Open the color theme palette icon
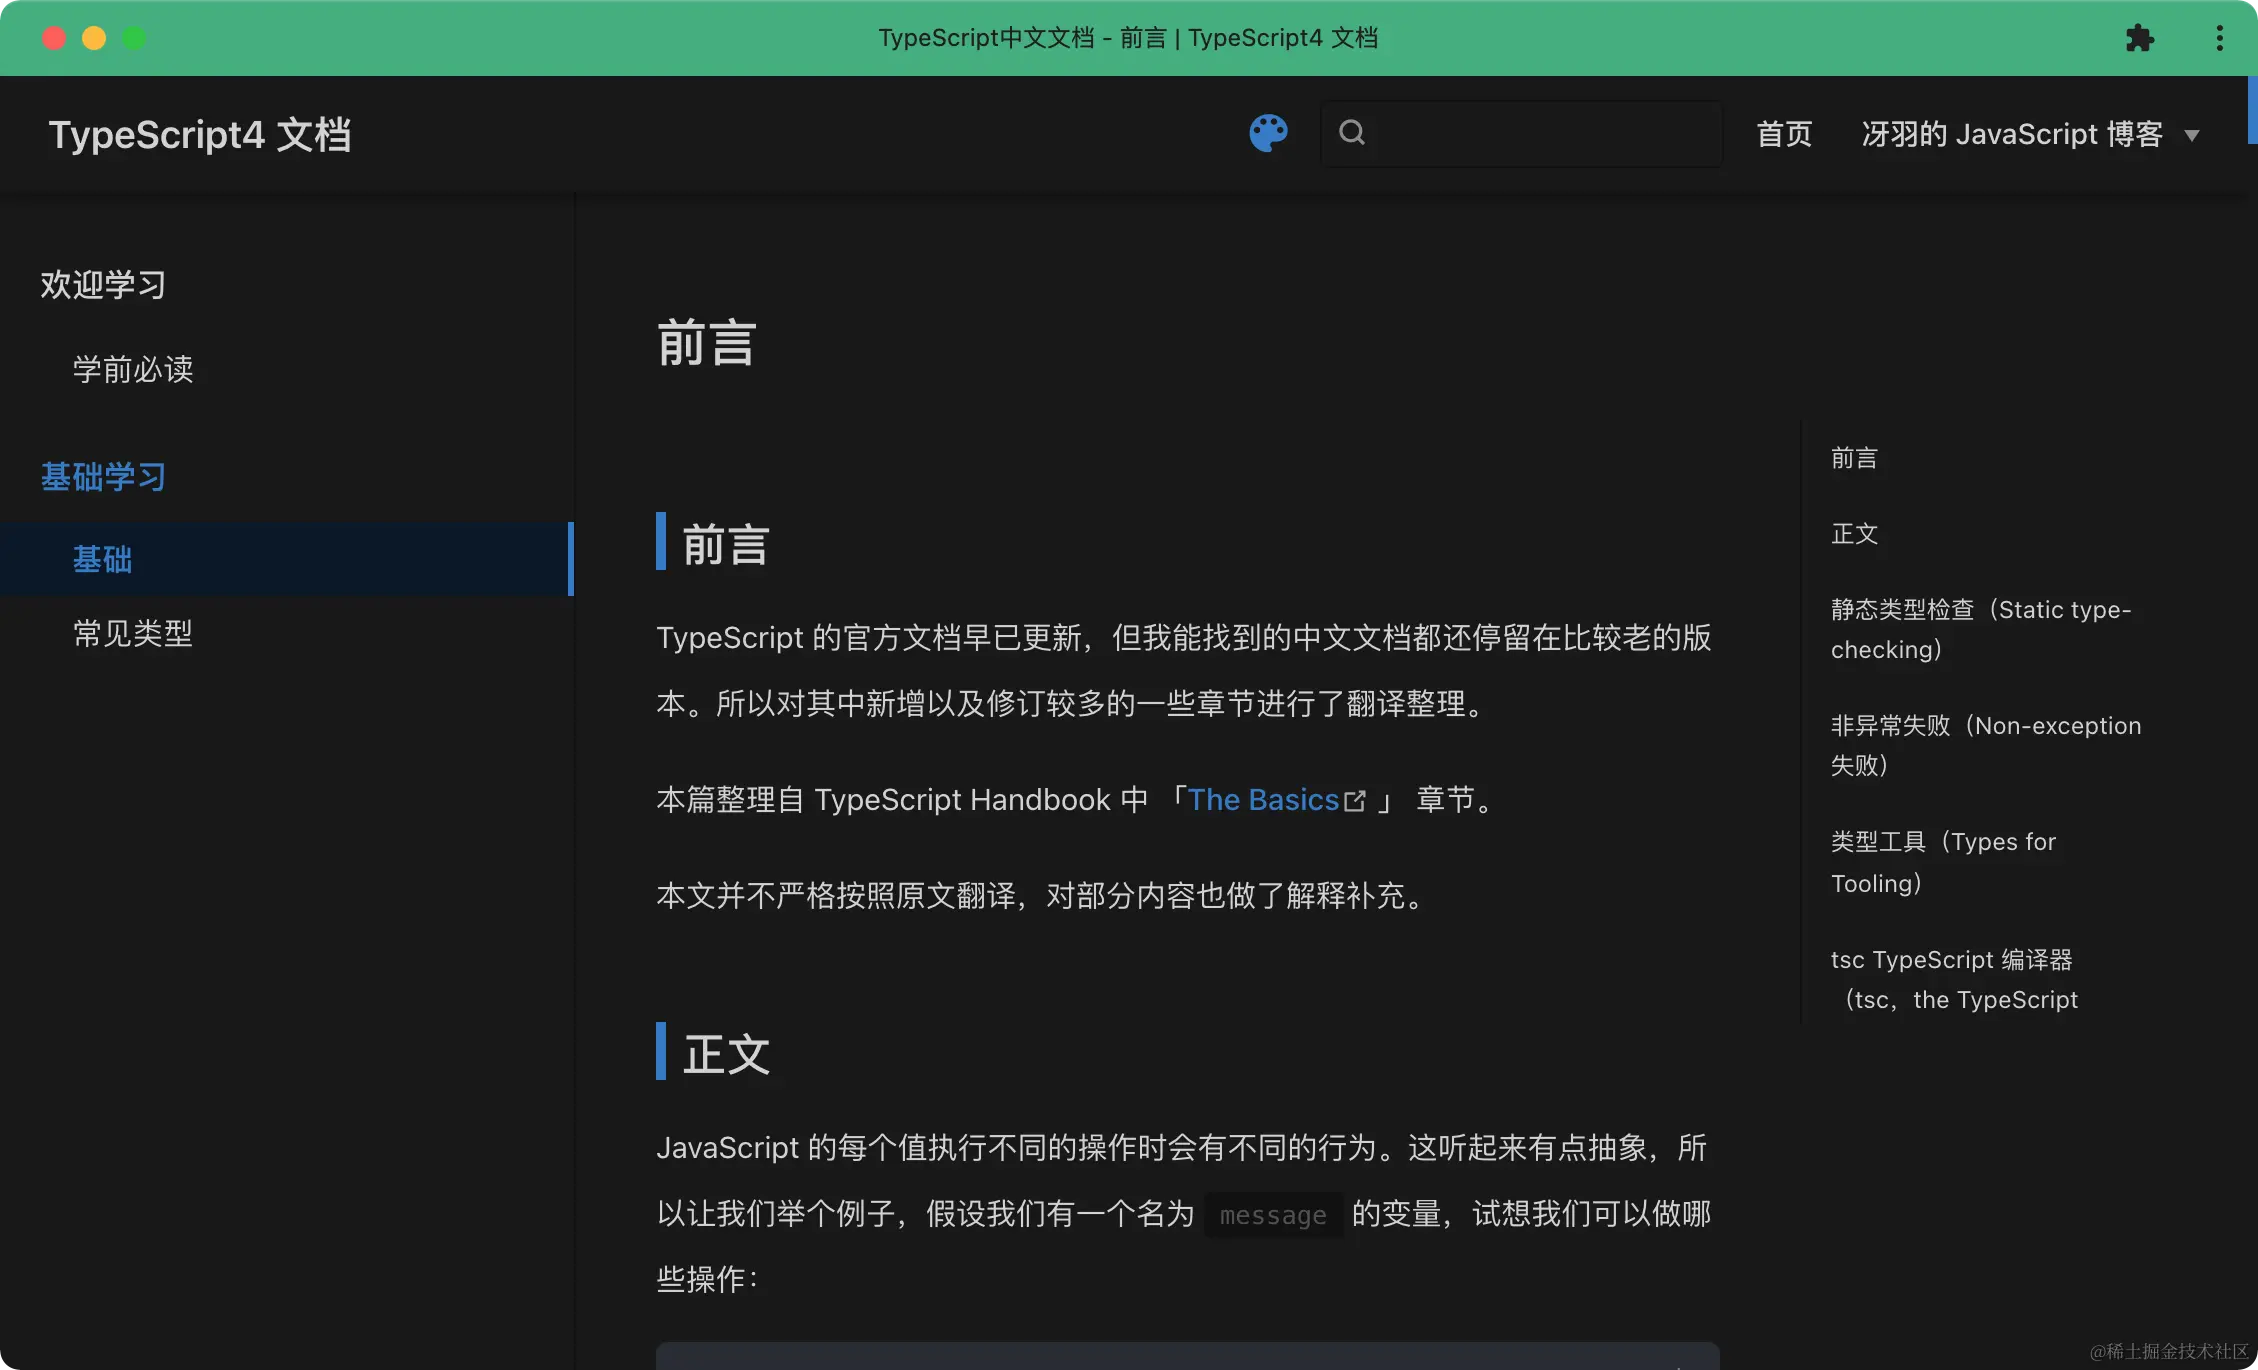Screen dimensions: 2258x1370 (x=1268, y=133)
